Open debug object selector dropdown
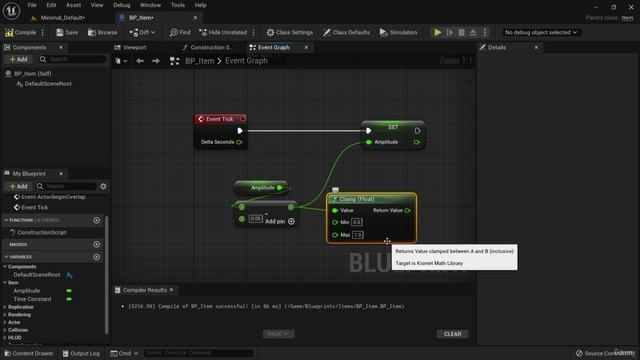This screenshot has width=640, height=360. pos(540,32)
